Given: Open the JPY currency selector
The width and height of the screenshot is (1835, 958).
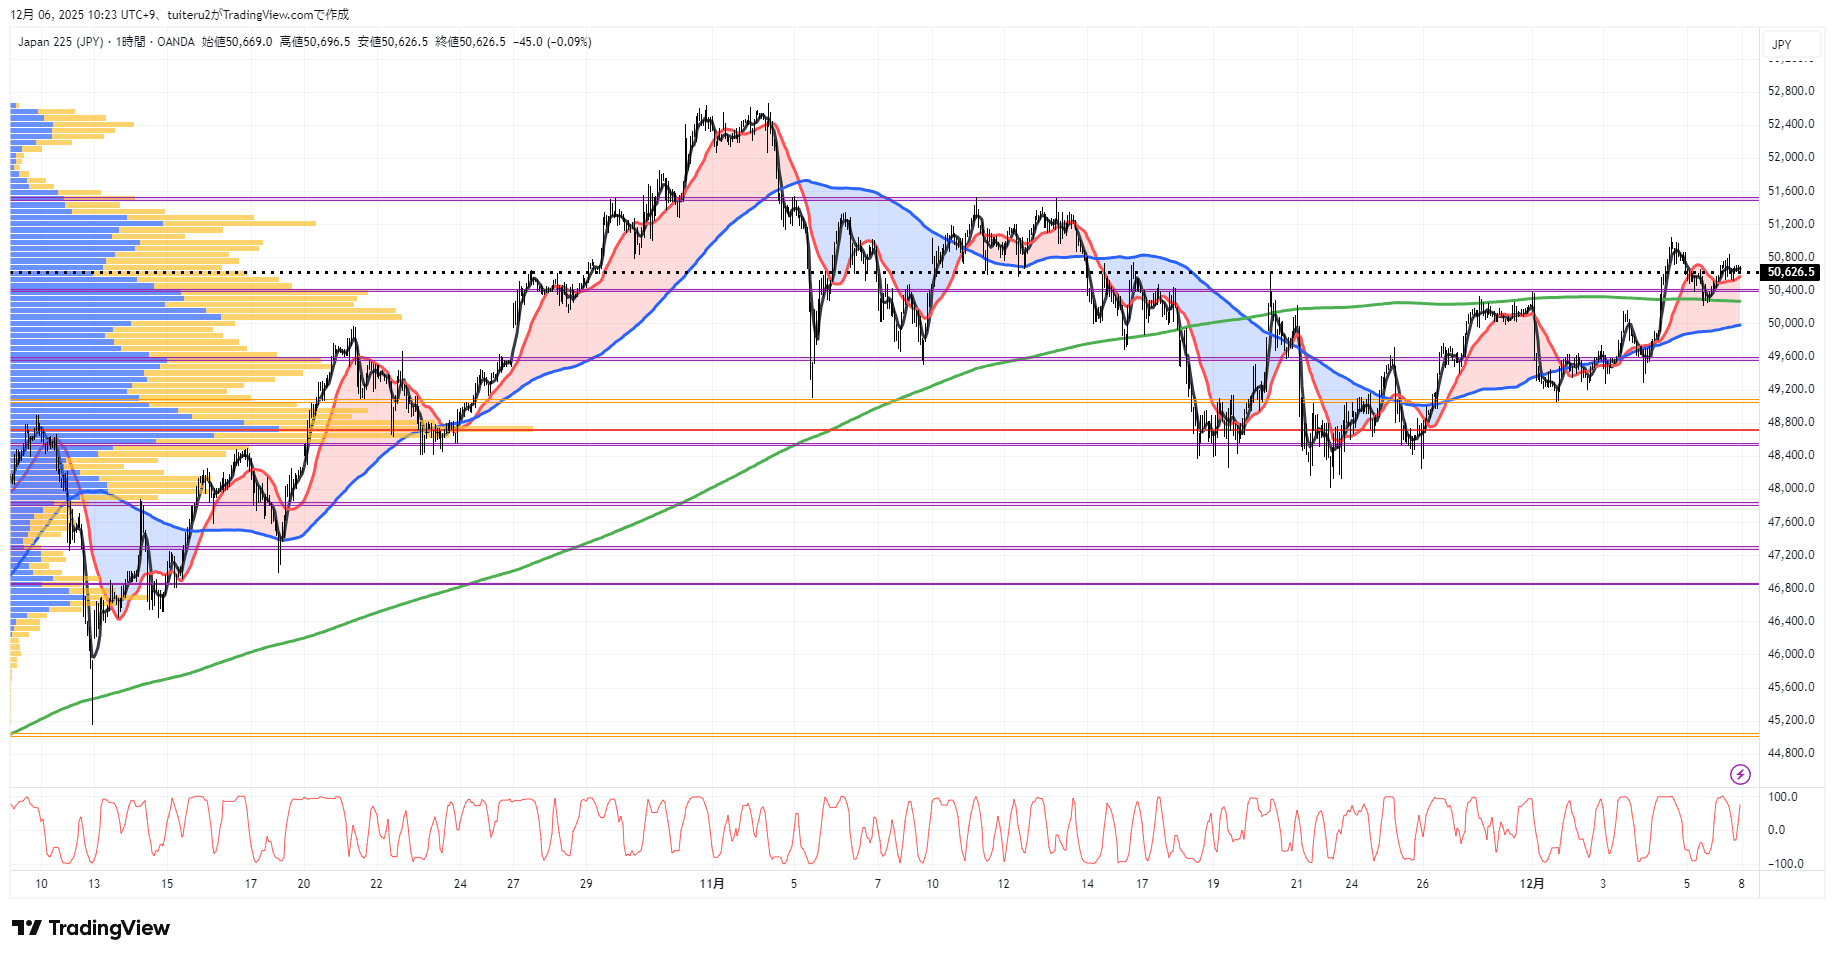Looking at the screenshot, I should [1781, 44].
